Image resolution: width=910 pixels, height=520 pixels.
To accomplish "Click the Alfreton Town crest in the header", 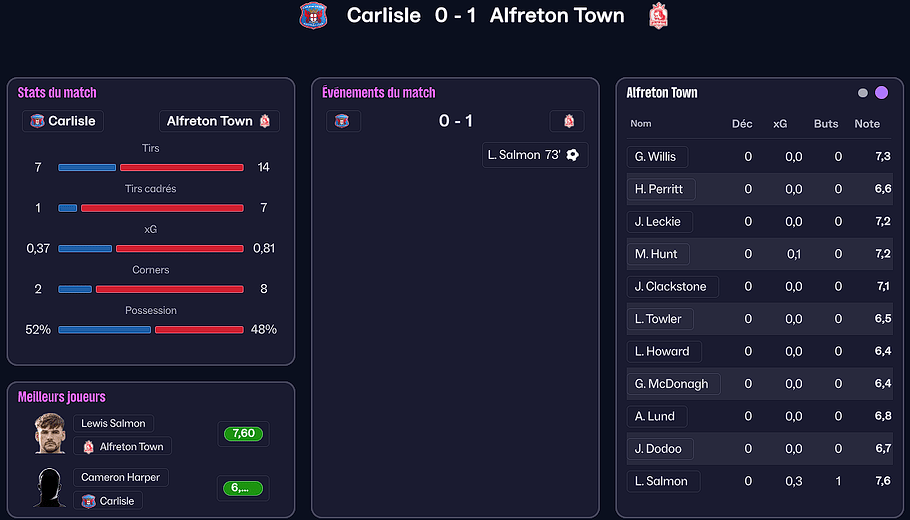I will 658,15.
